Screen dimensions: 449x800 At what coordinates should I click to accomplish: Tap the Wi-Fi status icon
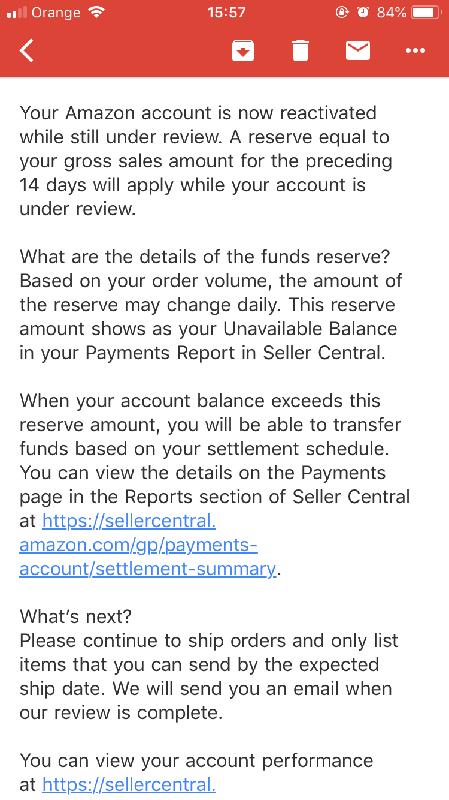coord(95,12)
